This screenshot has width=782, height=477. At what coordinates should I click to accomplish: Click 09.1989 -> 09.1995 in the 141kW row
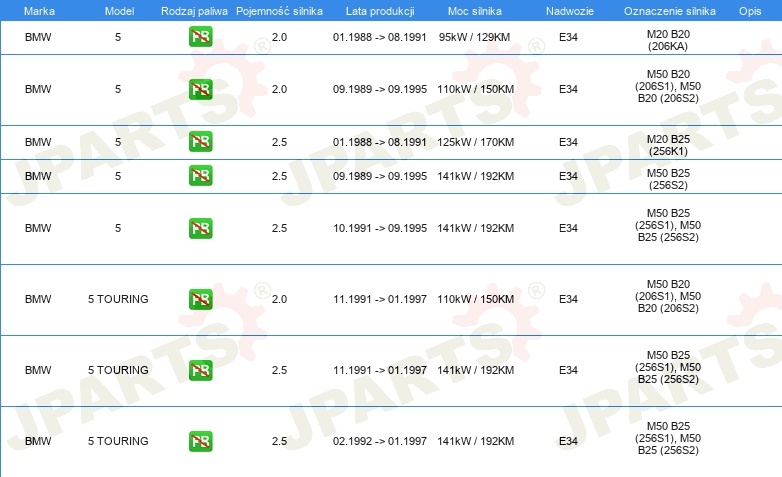pos(380,176)
